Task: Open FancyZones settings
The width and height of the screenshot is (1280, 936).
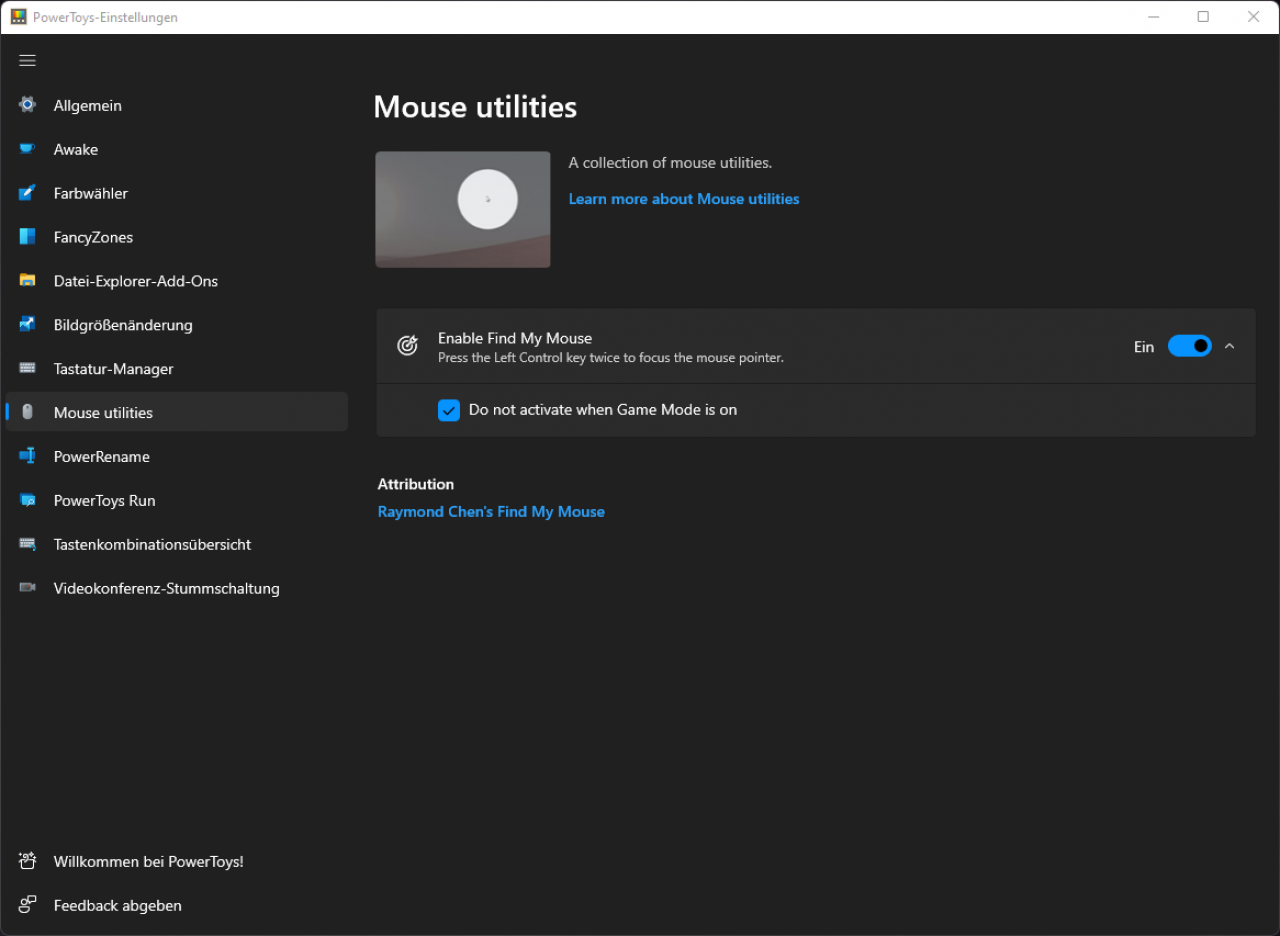Action: [176, 237]
